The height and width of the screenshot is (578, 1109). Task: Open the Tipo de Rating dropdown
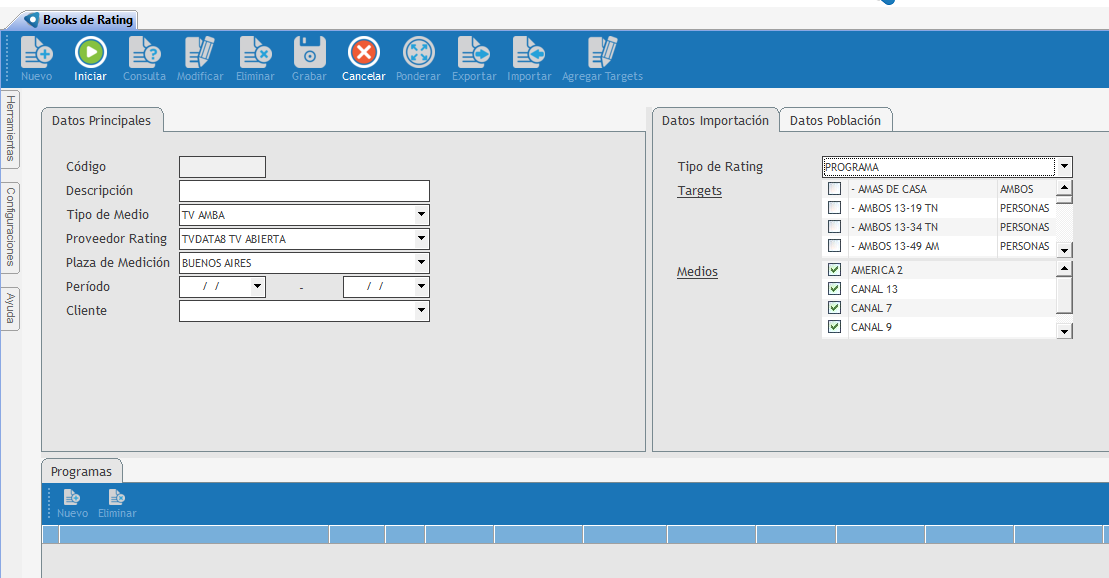tap(1064, 167)
